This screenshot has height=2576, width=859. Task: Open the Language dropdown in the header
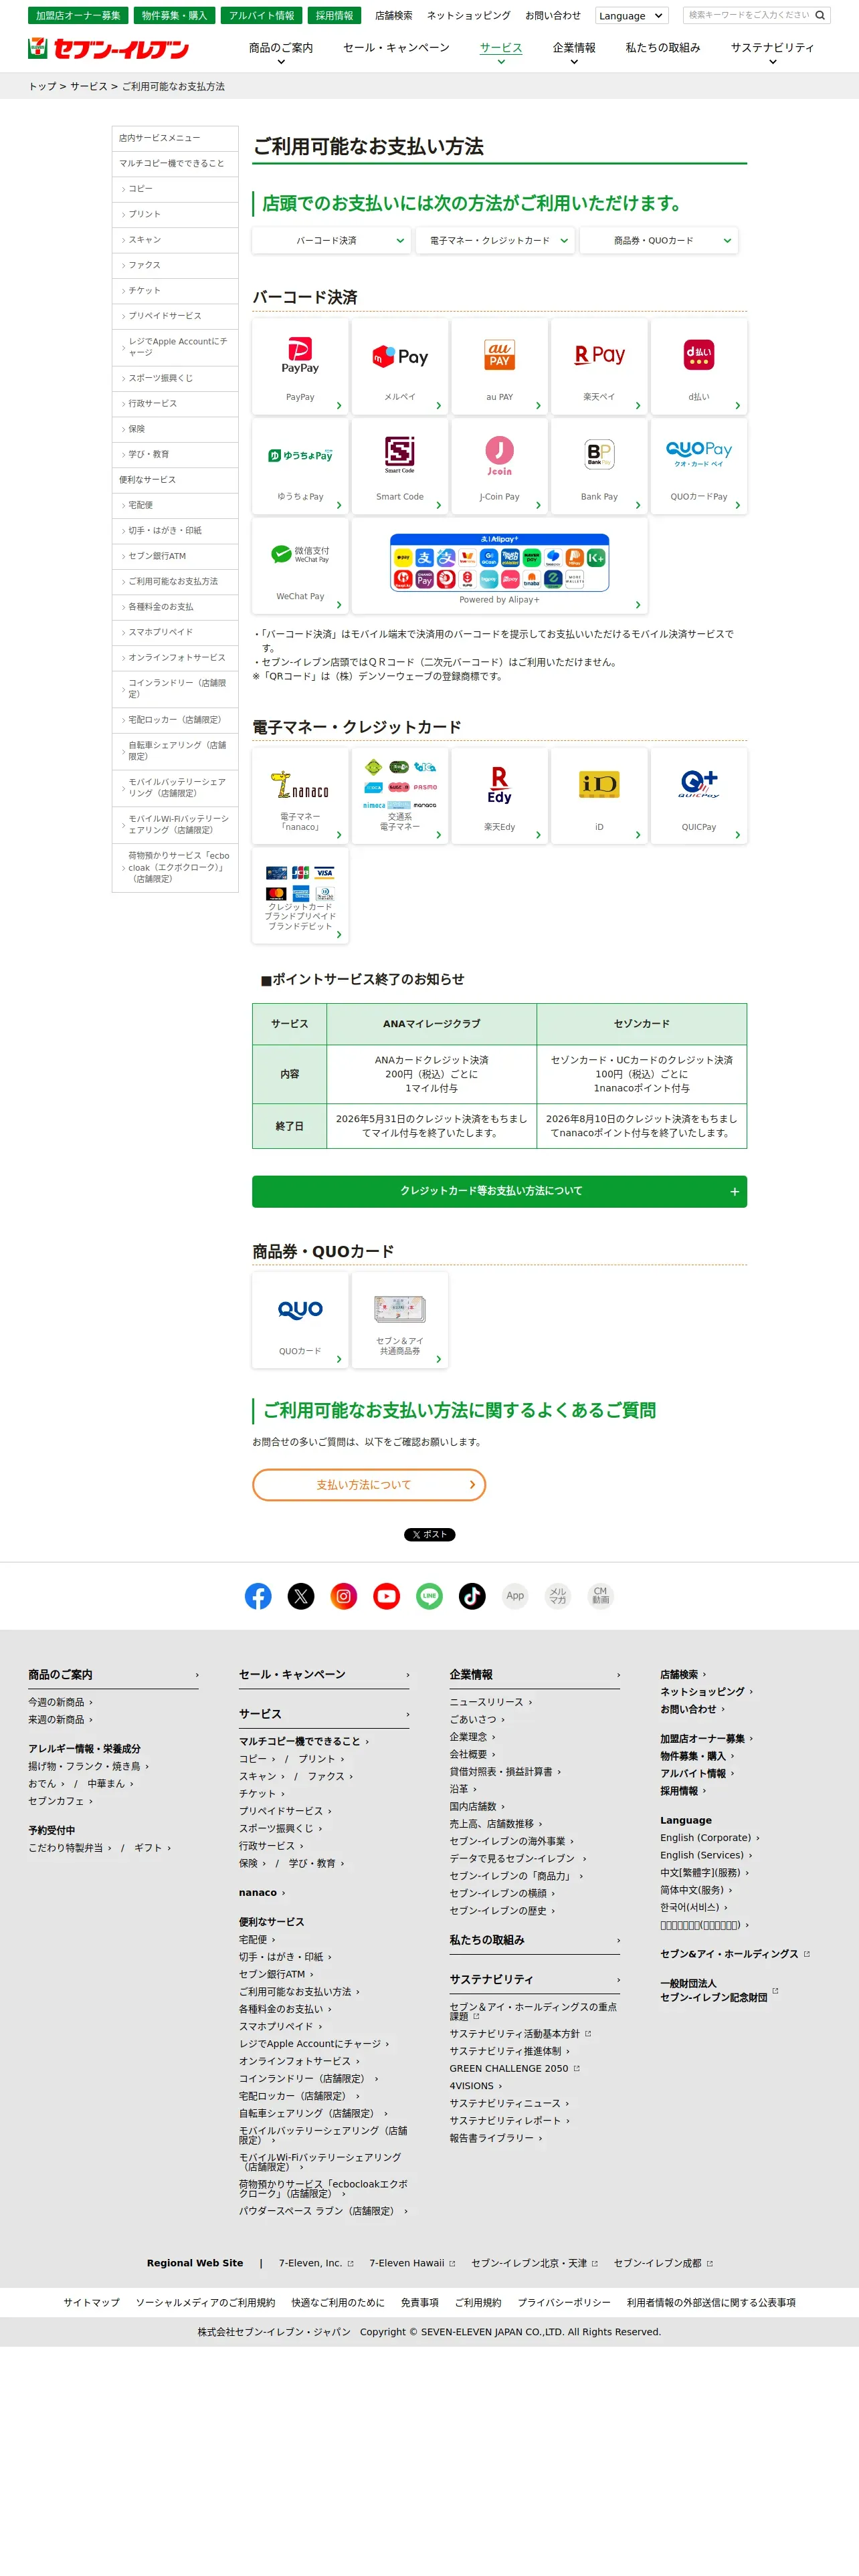pos(631,16)
